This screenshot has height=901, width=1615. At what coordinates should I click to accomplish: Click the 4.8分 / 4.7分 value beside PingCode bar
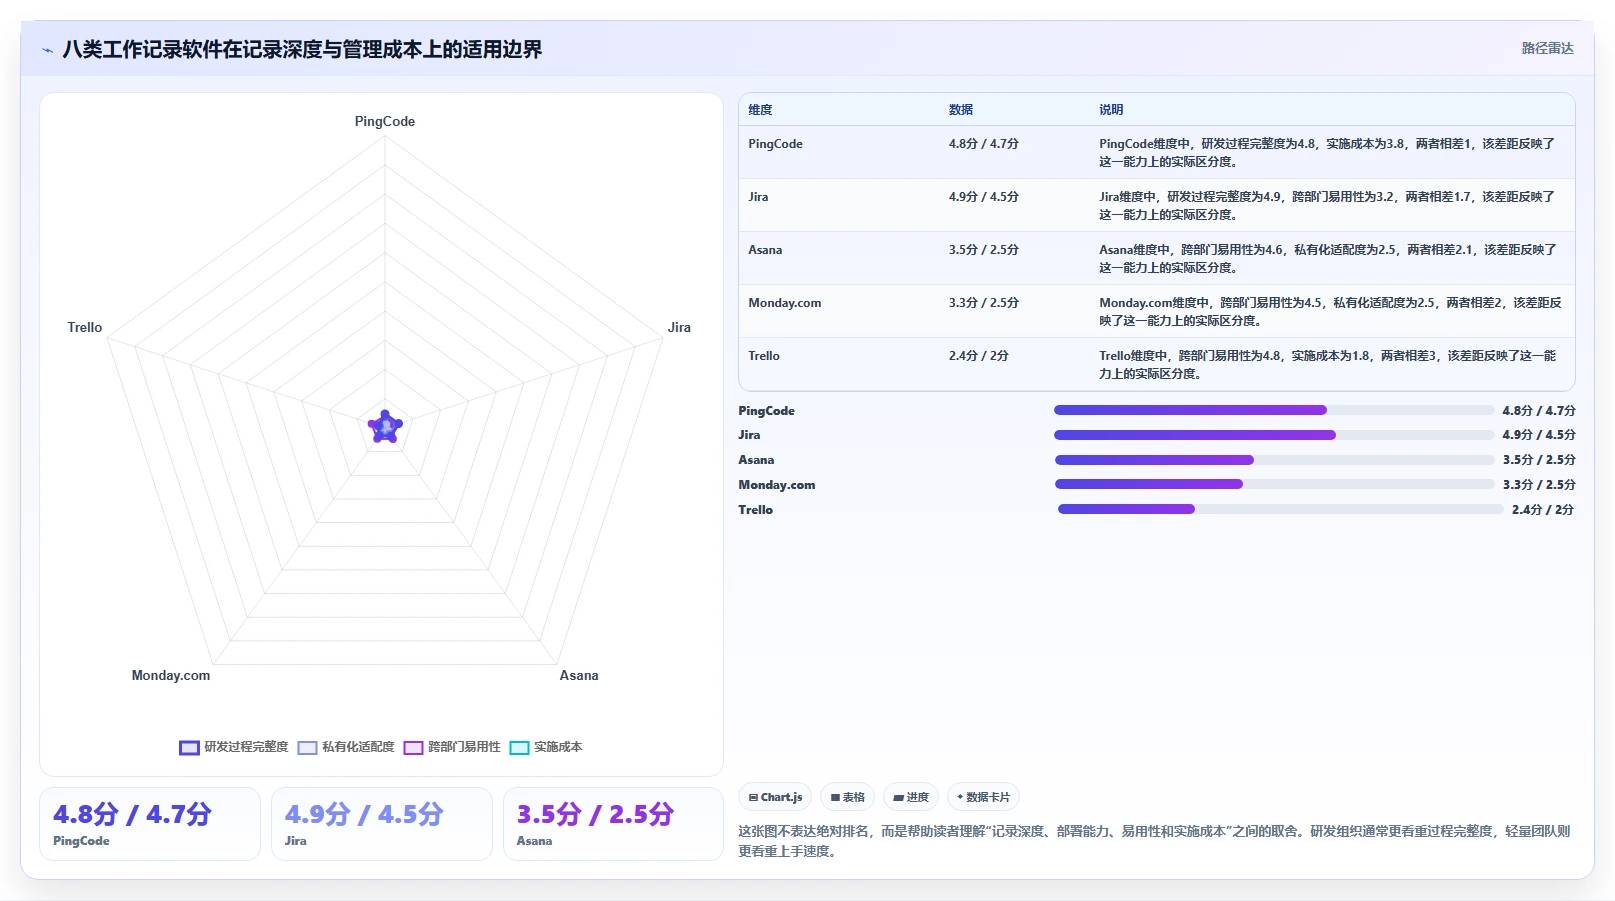pos(1538,410)
